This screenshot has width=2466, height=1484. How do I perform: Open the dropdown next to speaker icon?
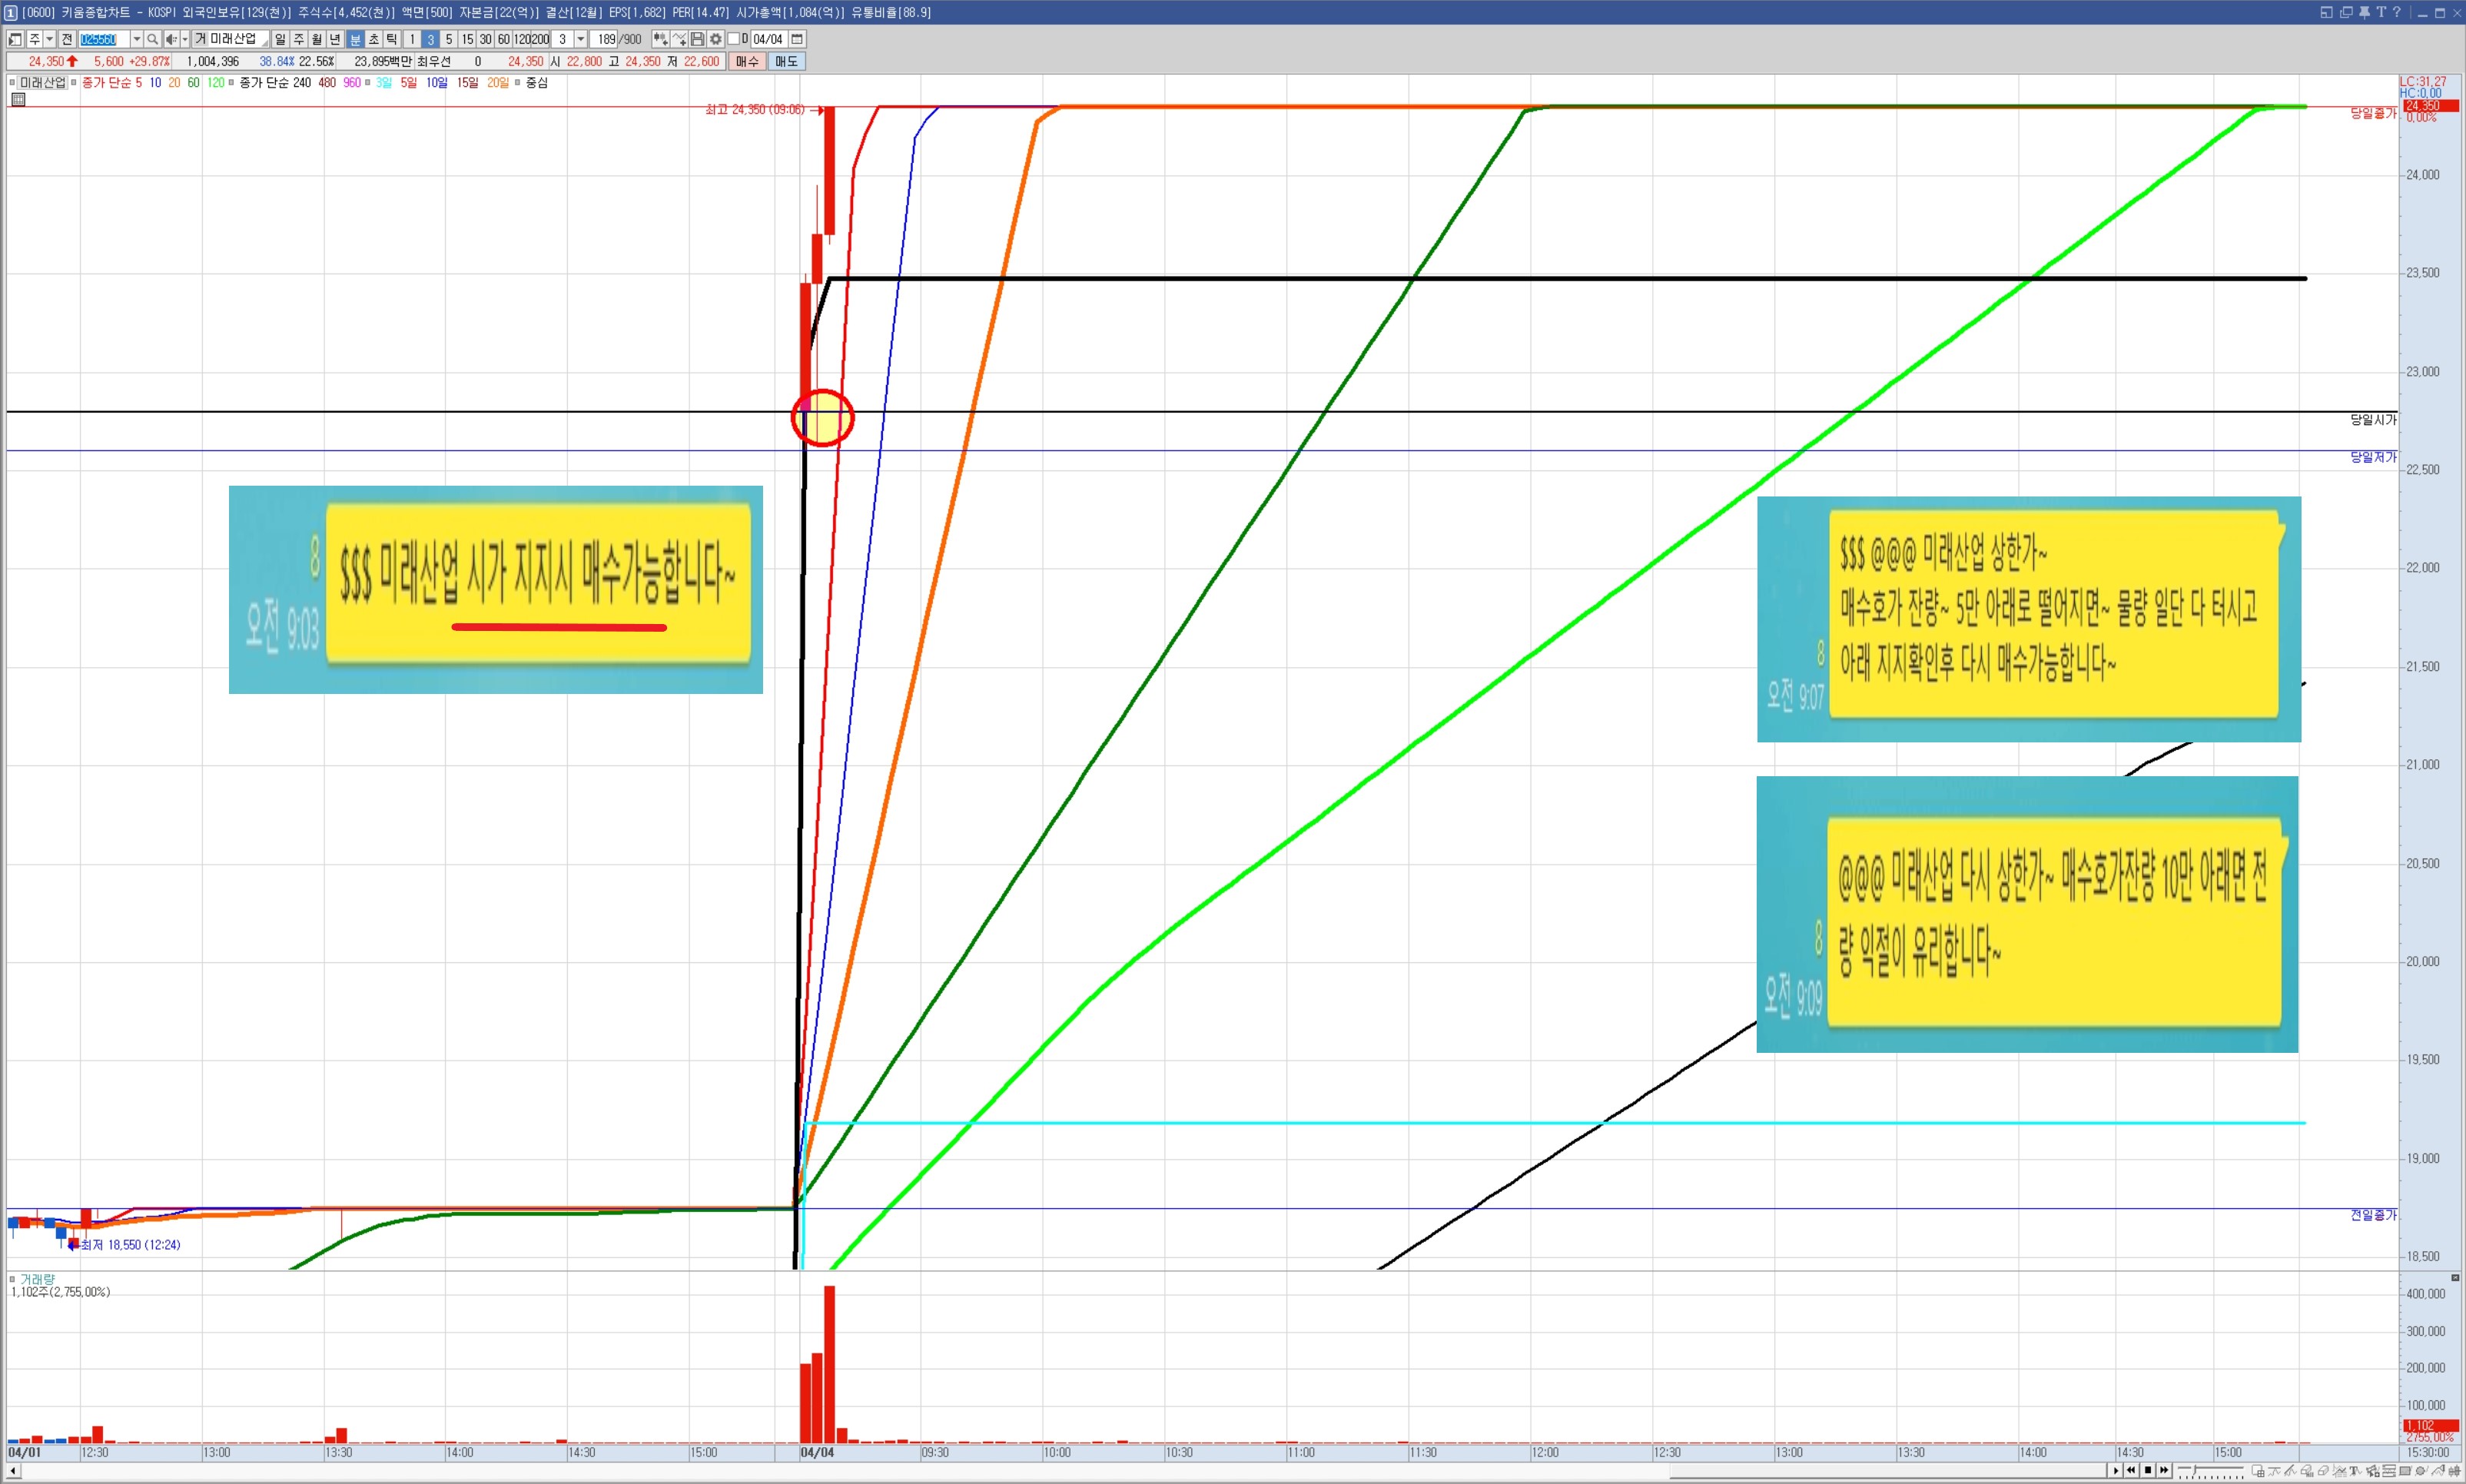tap(185, 39)
